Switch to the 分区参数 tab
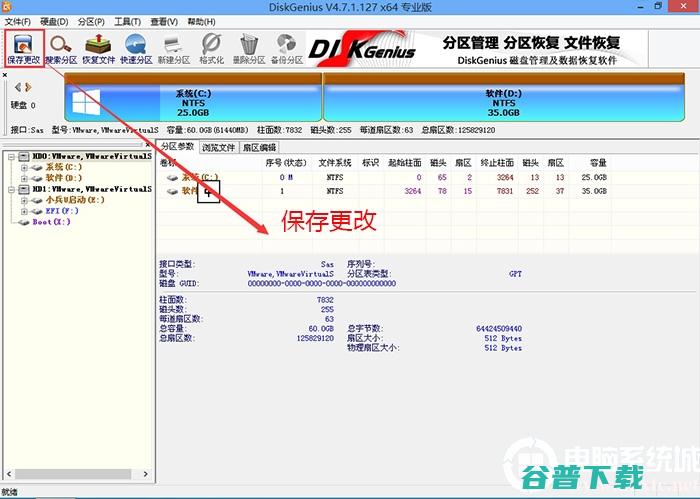The height and width of the screenshot is (499, 700). point(177,146)
